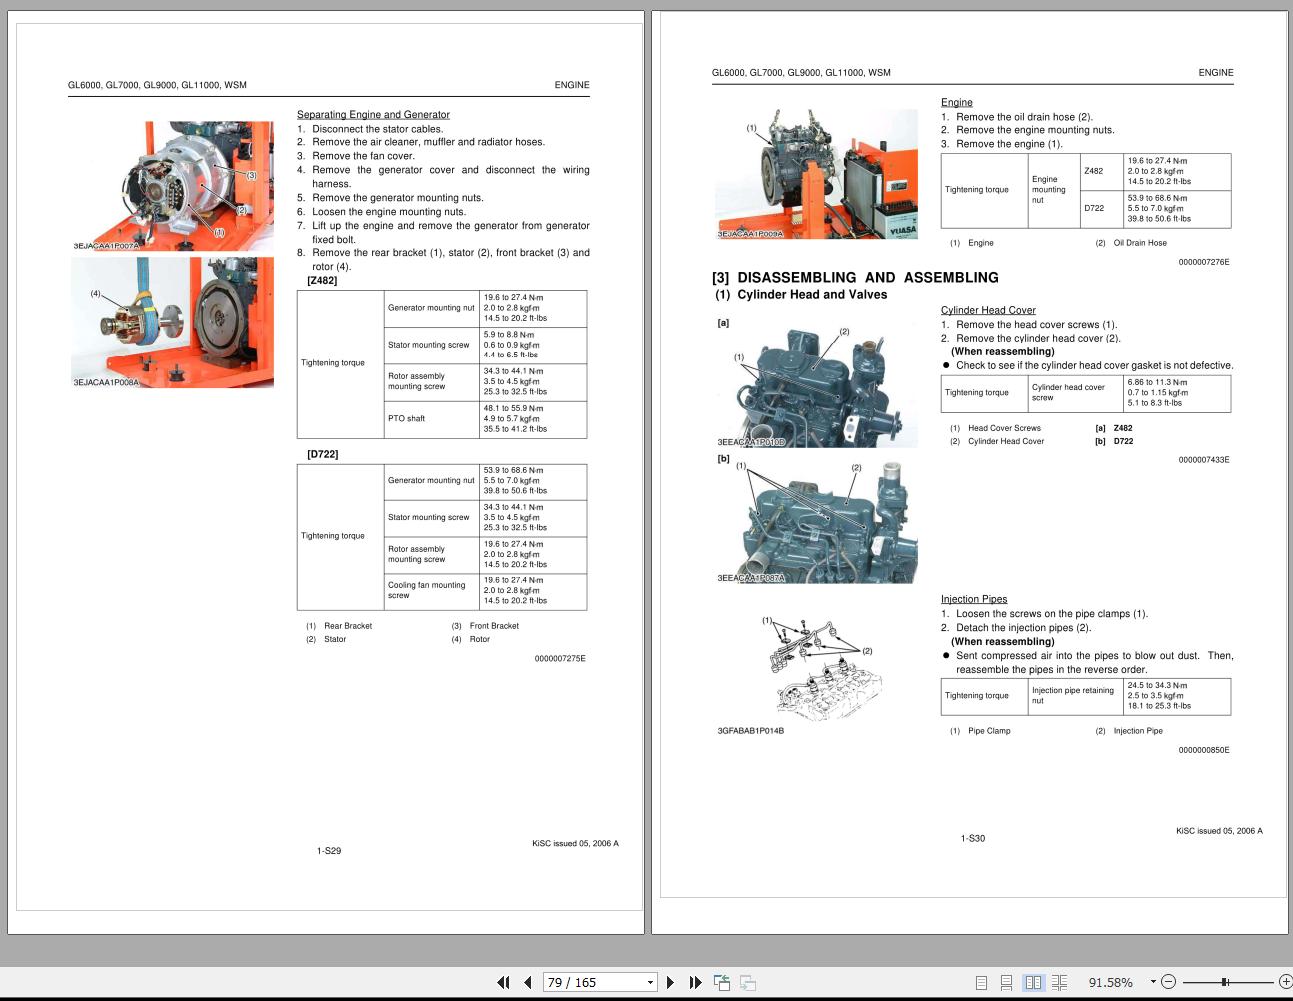Viewport: 1293px width, 1001px height.
Task: Open the page number dropdown list
Action: (648, 982)
